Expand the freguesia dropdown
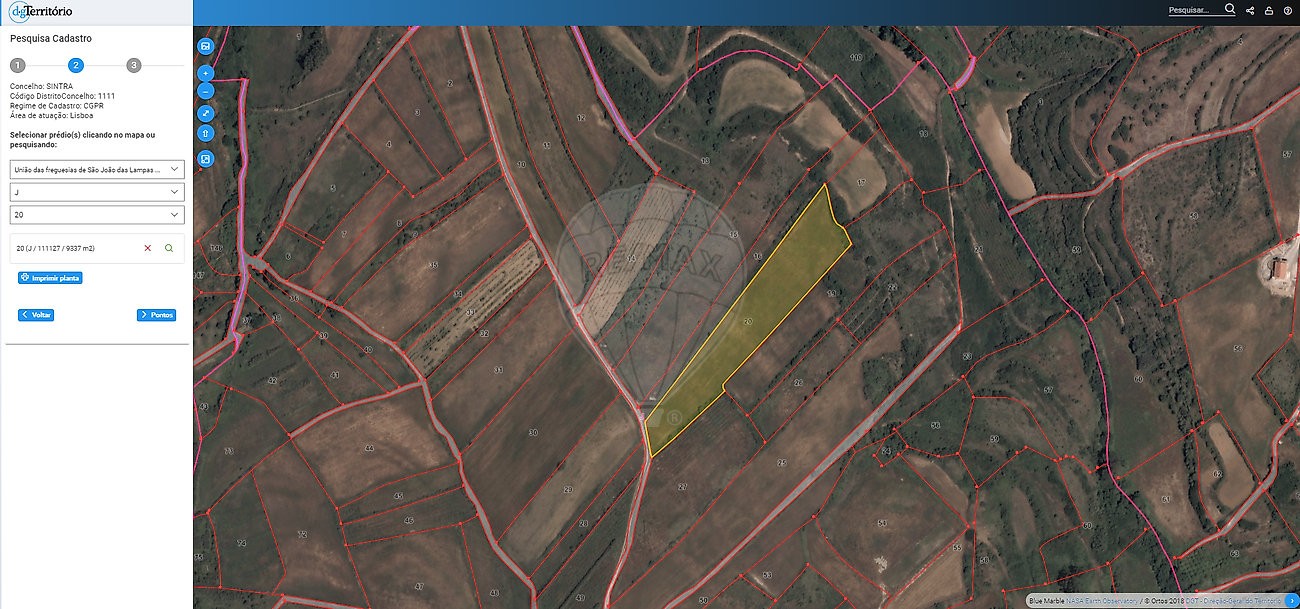This screenshot has height=609, width=1300. pyautogui.click(x=97, y=169)
